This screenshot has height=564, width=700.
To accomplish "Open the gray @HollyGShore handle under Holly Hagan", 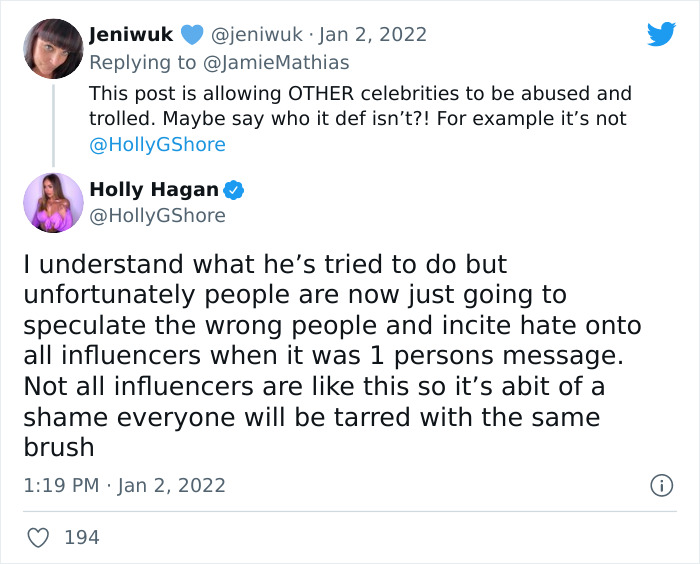I will tap(157, 215).
